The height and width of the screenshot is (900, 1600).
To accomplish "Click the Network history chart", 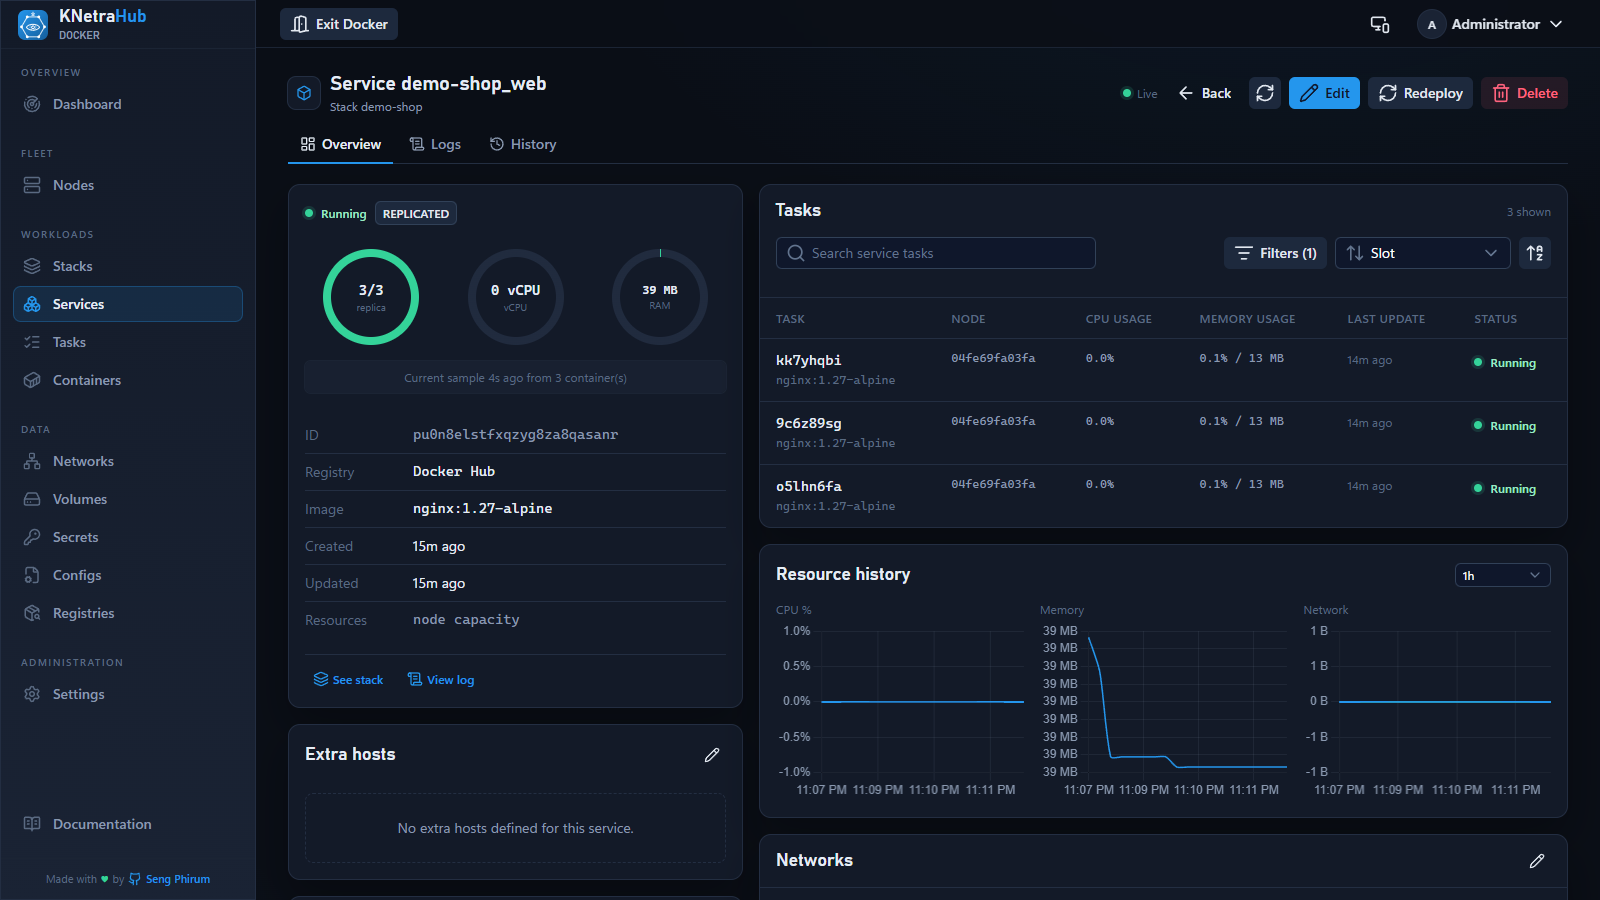I will 1427,701.
